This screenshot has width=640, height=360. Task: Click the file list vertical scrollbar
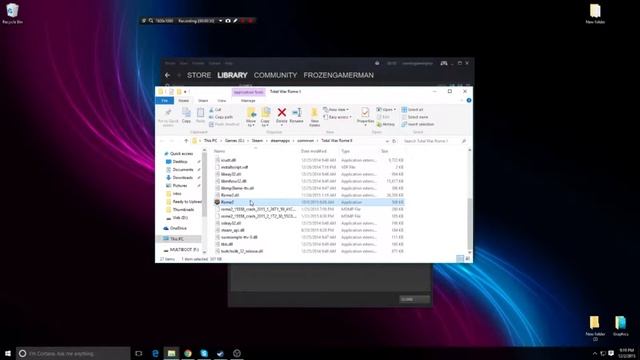[470, 222]
